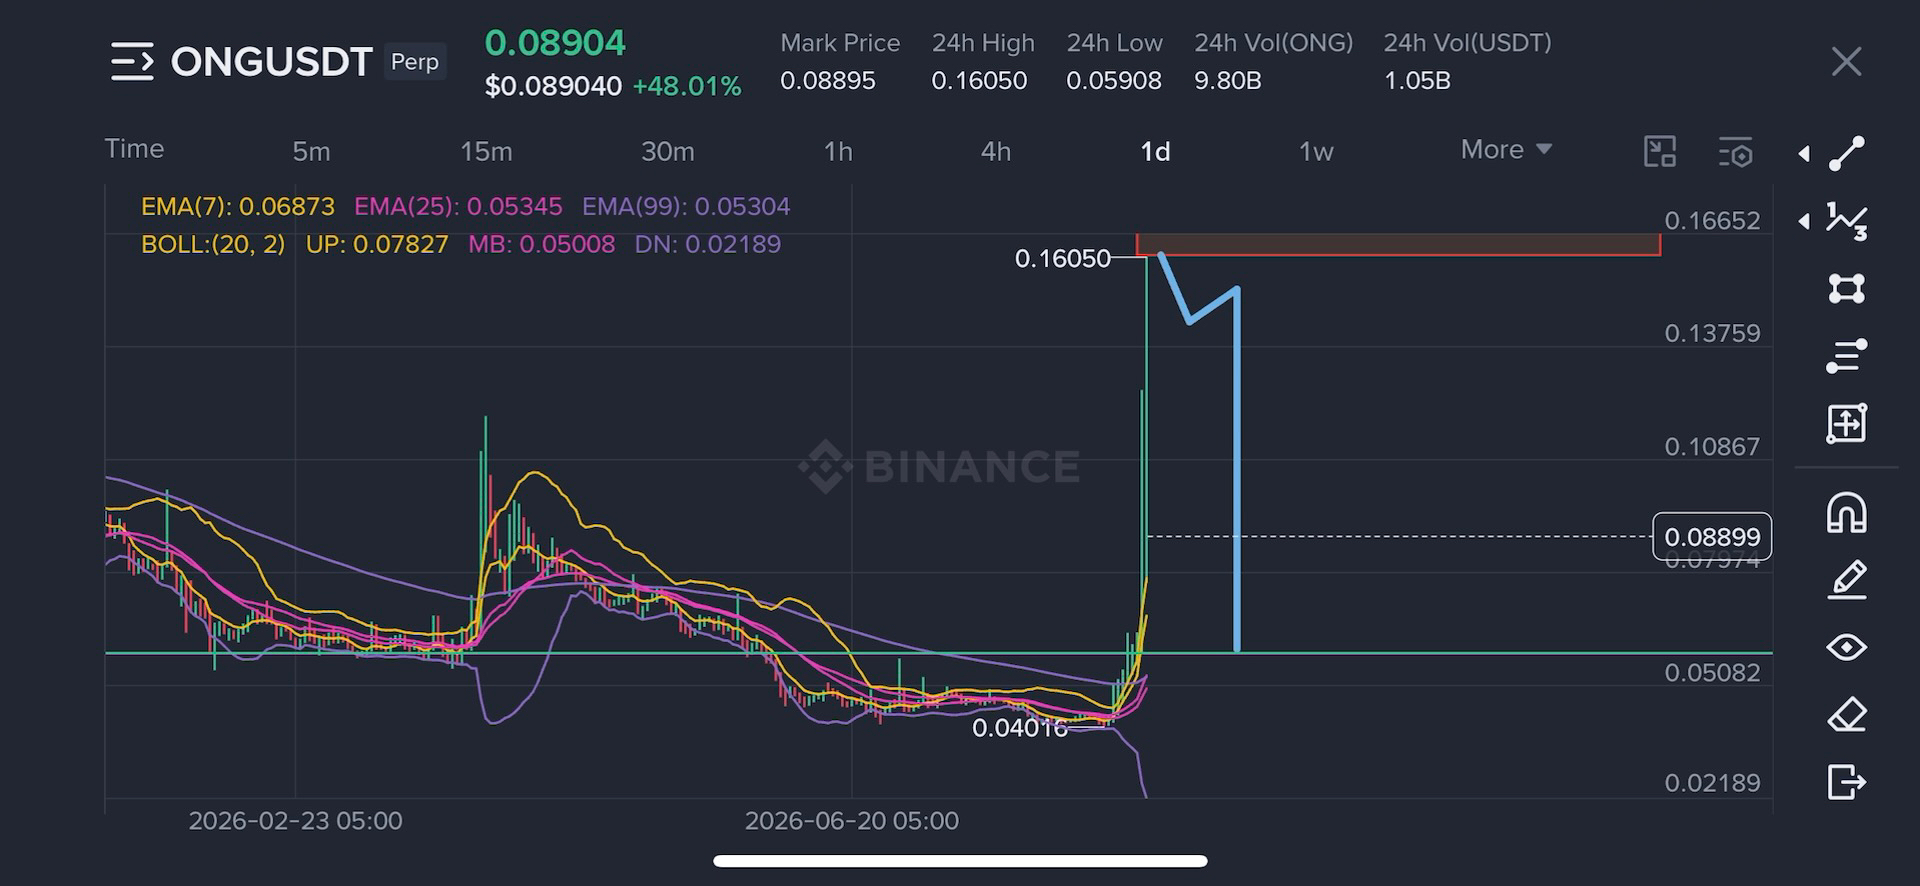Tap the 24h High value 0.16050
Screen dimensions: 1920x886
pos(979,81)
